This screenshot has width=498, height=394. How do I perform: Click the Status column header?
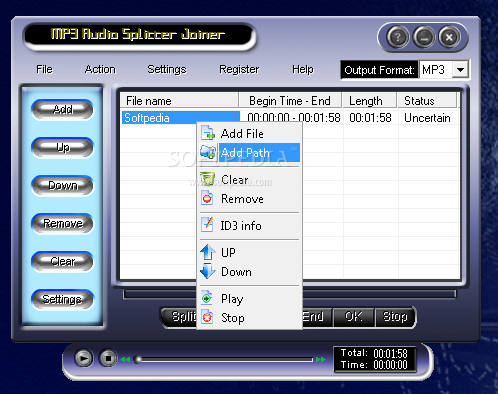pyautogui.click(x=427, y=101)
